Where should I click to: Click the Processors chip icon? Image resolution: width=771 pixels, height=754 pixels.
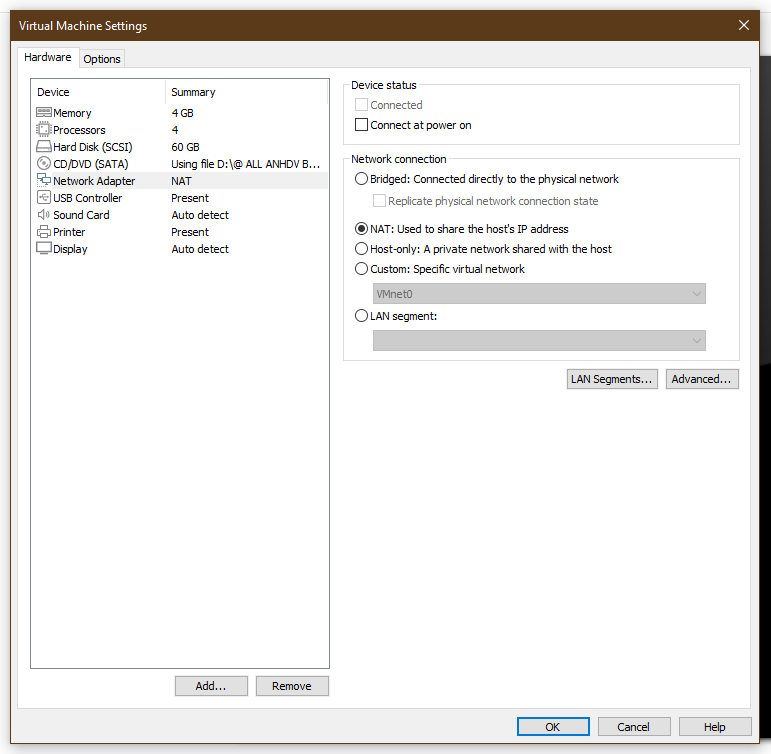44,129
